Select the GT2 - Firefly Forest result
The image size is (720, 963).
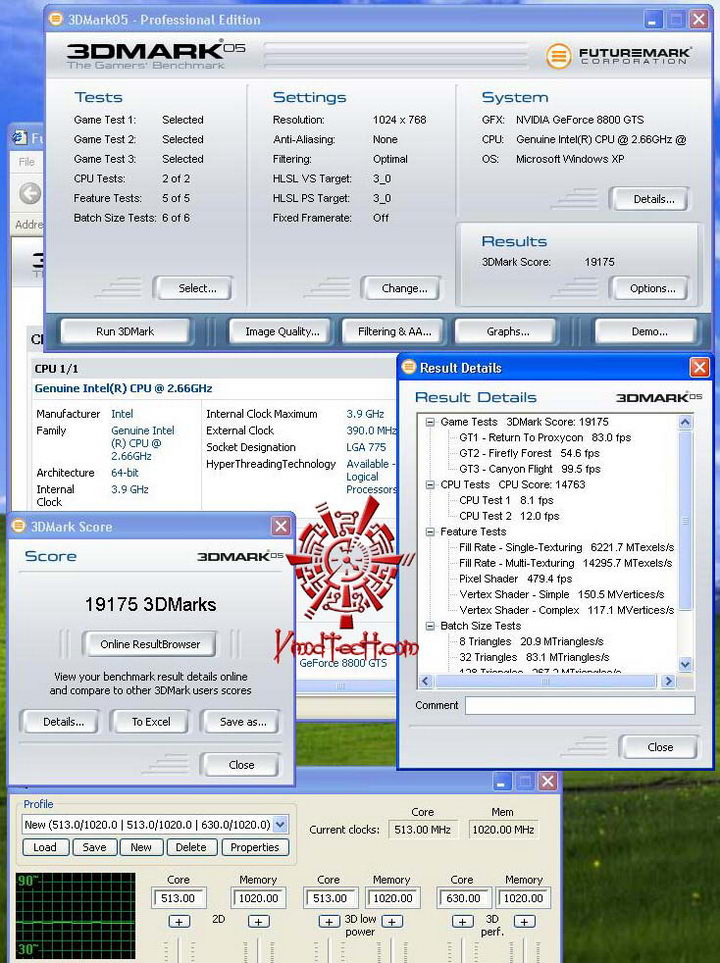[x=529, y=453]
